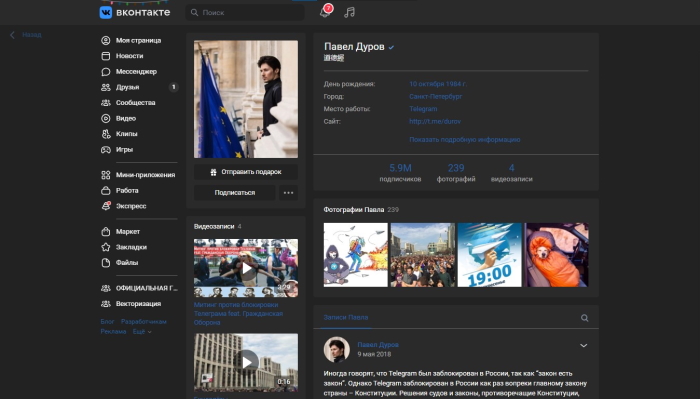Open the three-dot profile actions menu
Screen dimensions: 700x399
pyautogui.click(x=288, y=193)
